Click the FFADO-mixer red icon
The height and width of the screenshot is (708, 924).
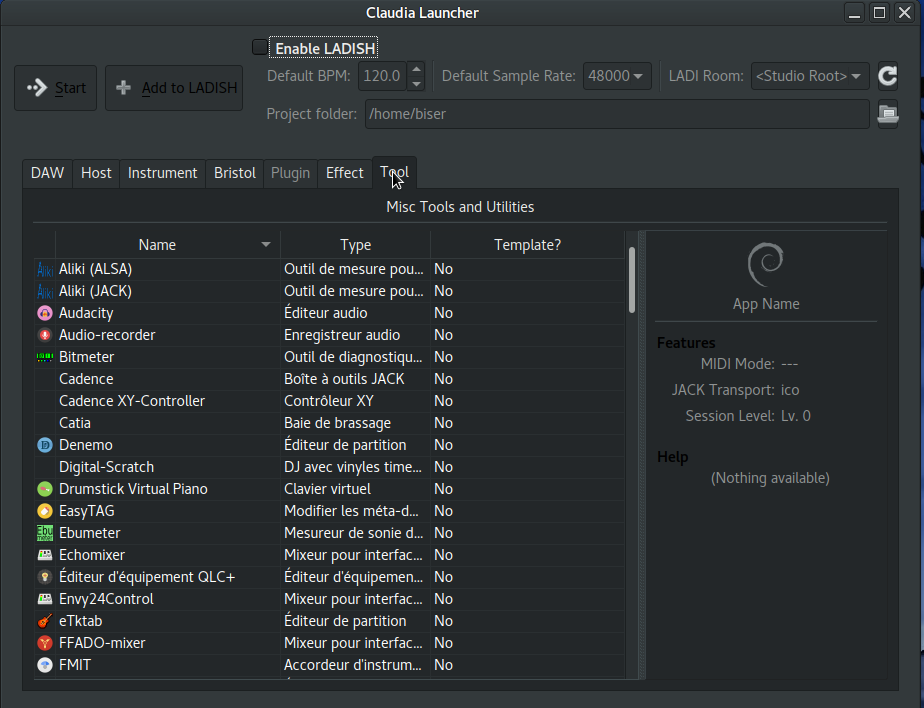tap(45, 643)
